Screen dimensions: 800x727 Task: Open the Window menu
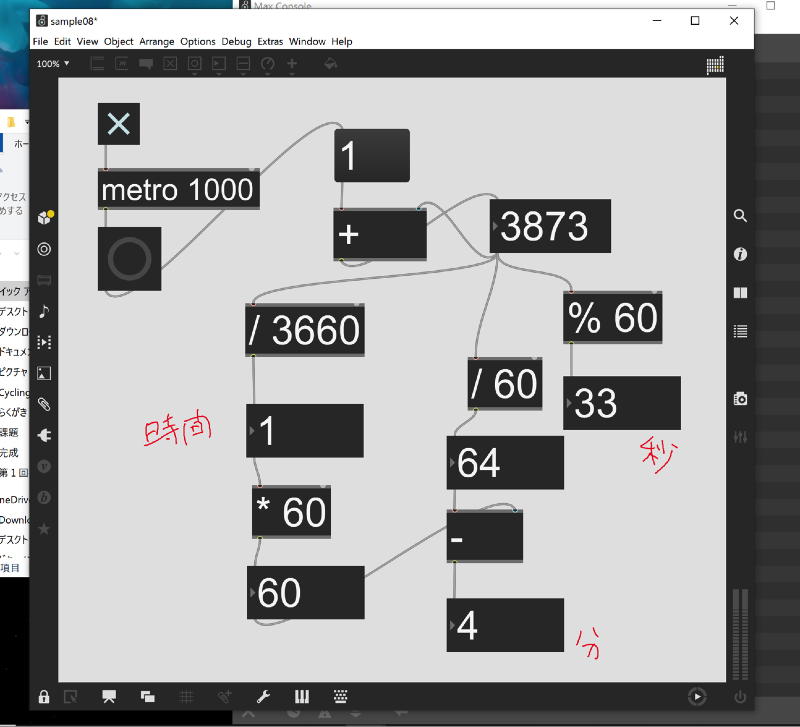tap(307, 41)
